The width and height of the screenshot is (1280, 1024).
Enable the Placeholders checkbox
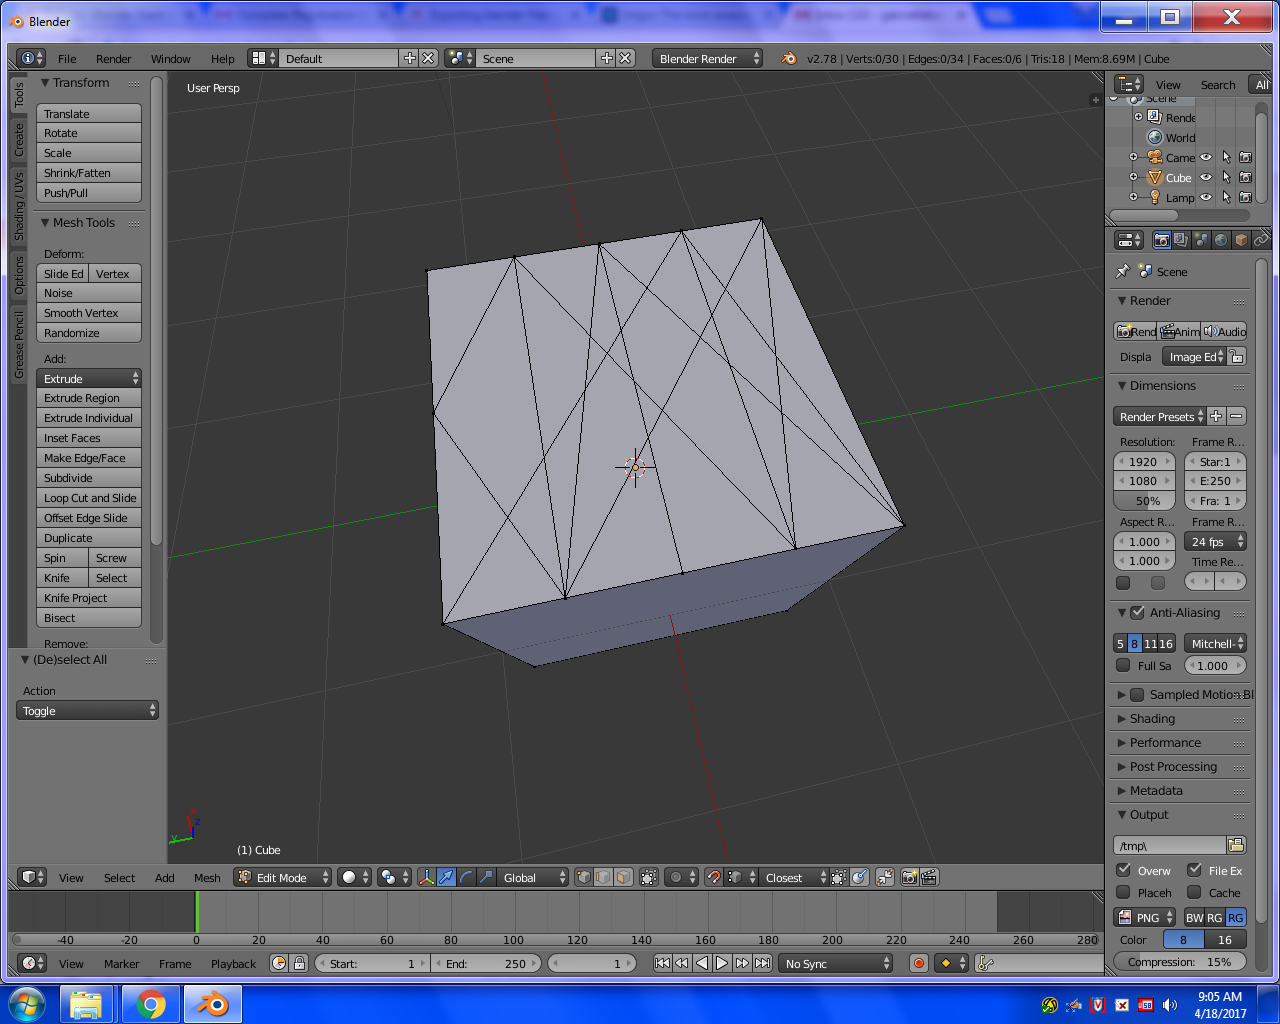[x=1123, y=892]
